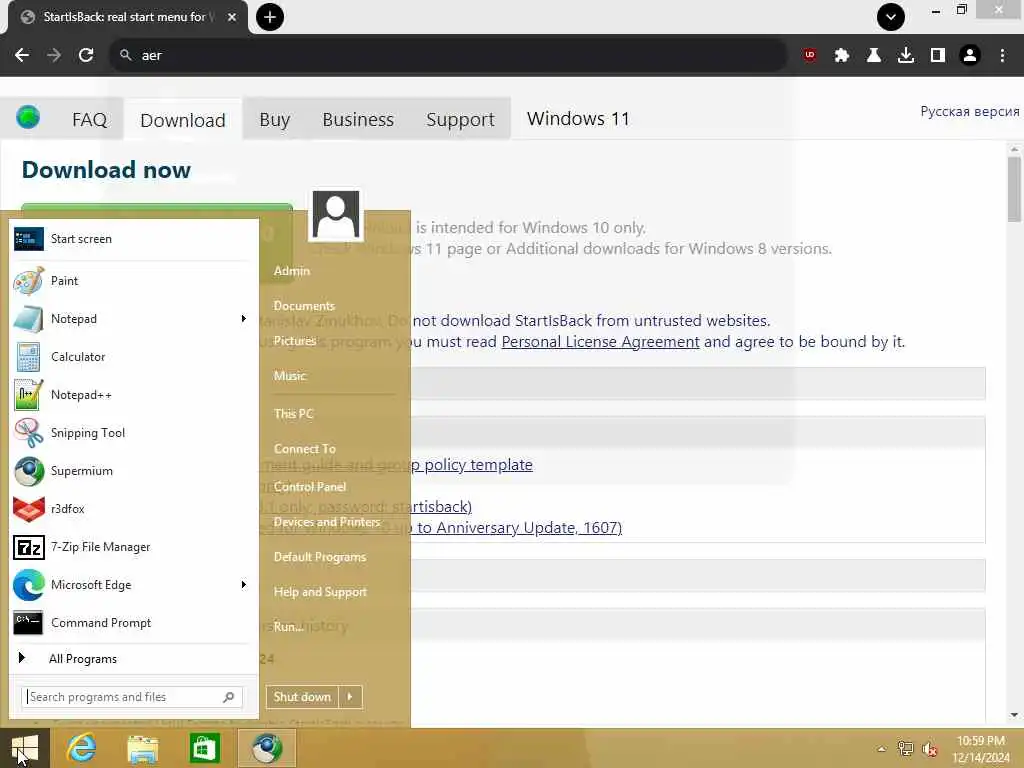The width and height of the screenshot is (1024, 768).
Task: Show hidden tray icons
Action: point(882,749)
